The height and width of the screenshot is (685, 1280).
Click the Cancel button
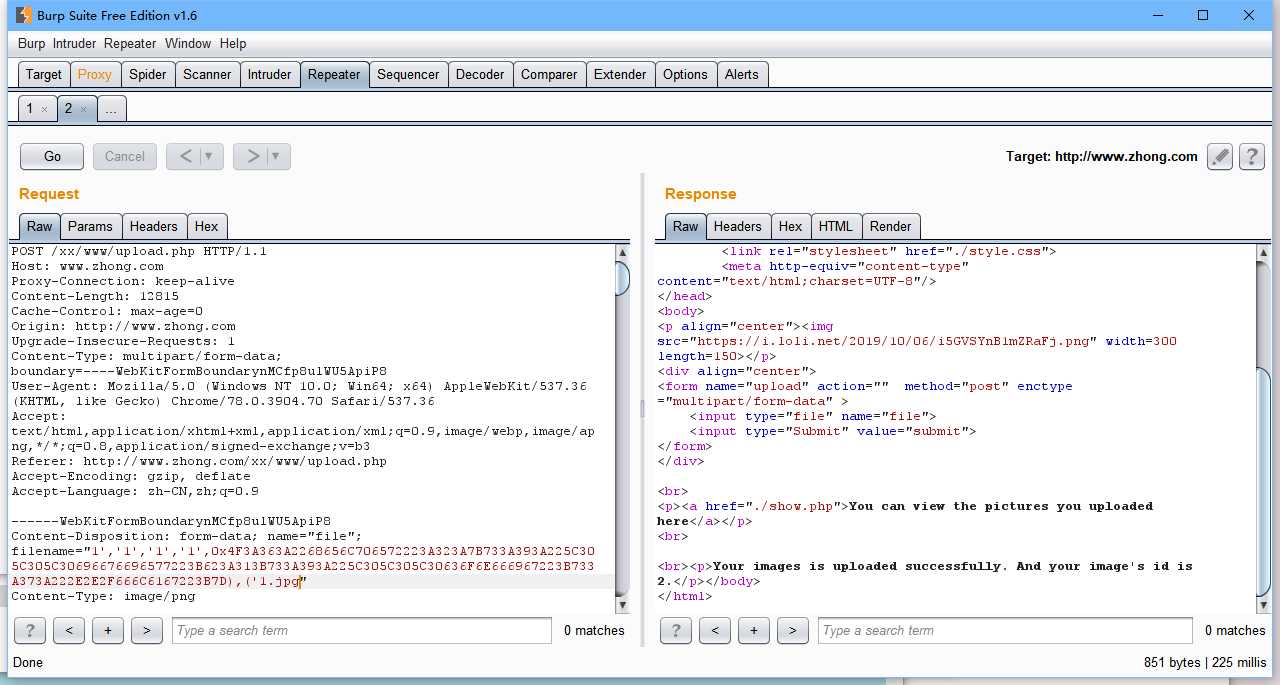pos(125,156)
